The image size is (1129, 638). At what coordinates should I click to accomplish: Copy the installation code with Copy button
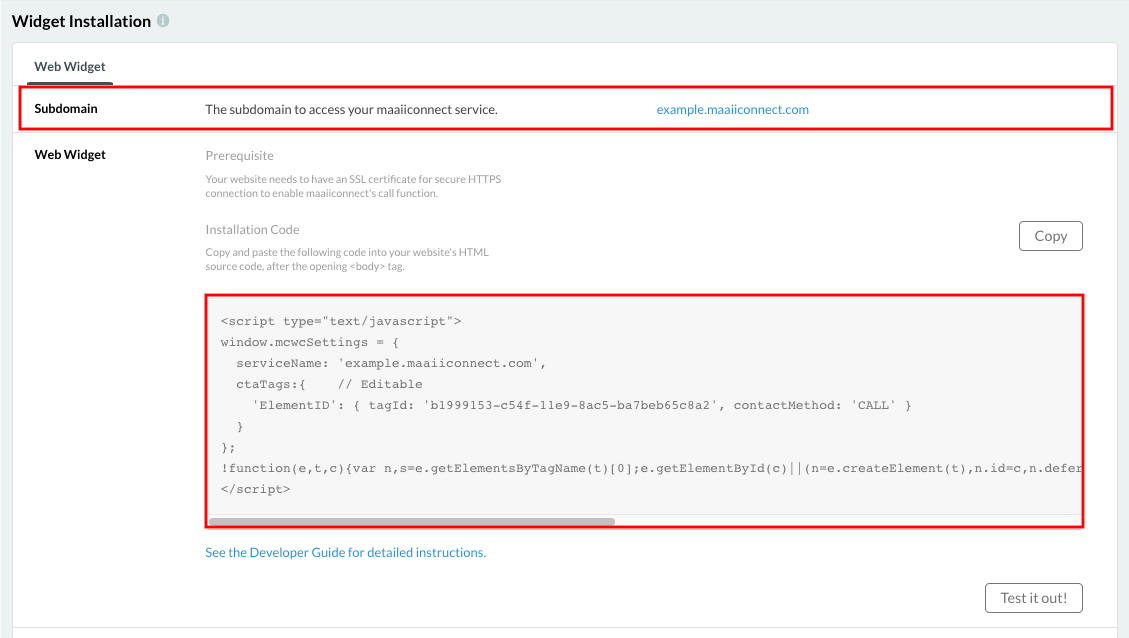coord(1051,236)
